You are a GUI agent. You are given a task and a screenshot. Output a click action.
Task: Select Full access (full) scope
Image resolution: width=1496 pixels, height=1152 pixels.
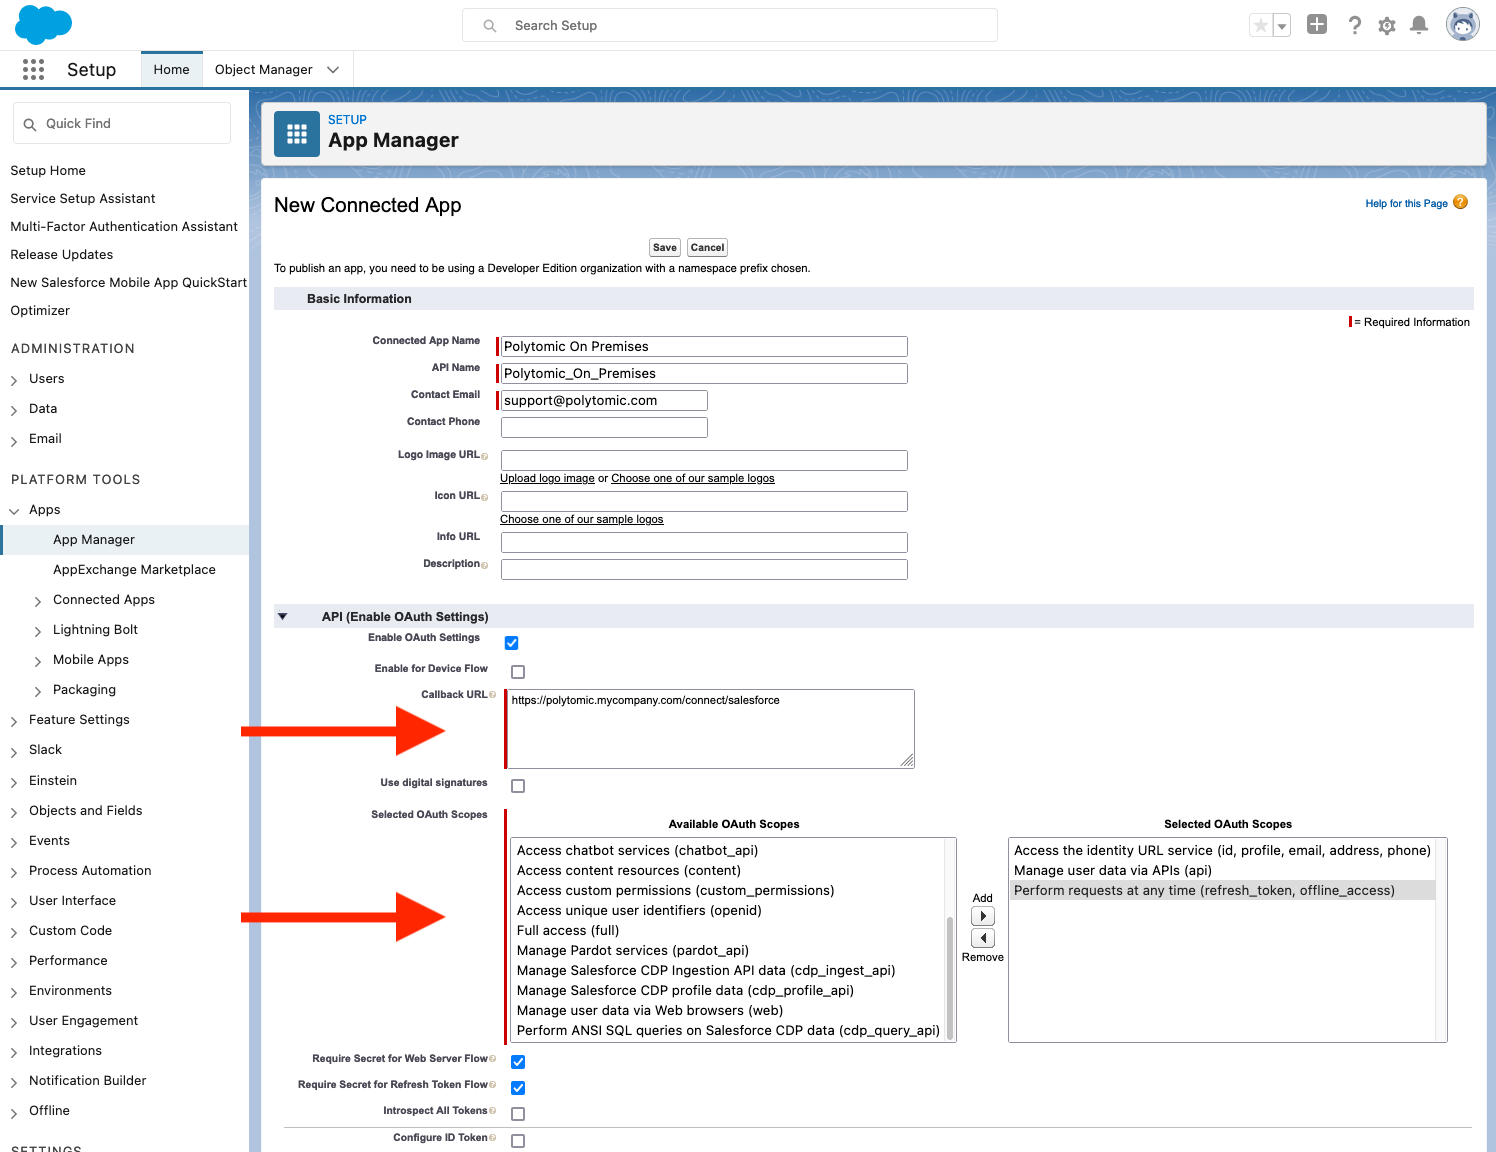(x=568, y=931)
